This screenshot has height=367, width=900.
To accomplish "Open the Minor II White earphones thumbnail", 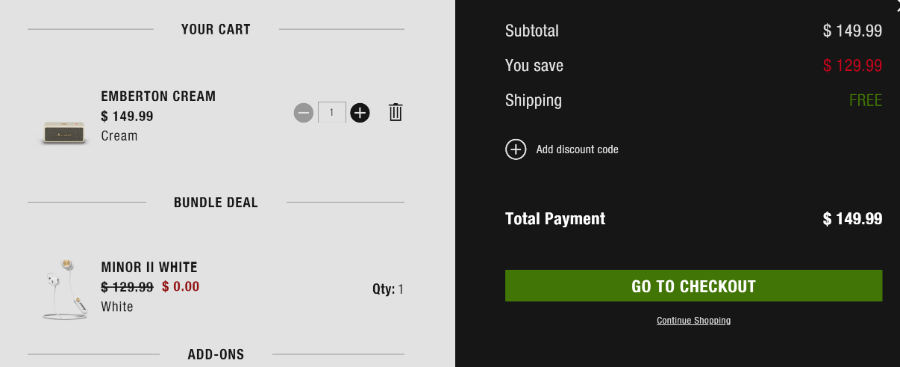I will coord(64,289).
